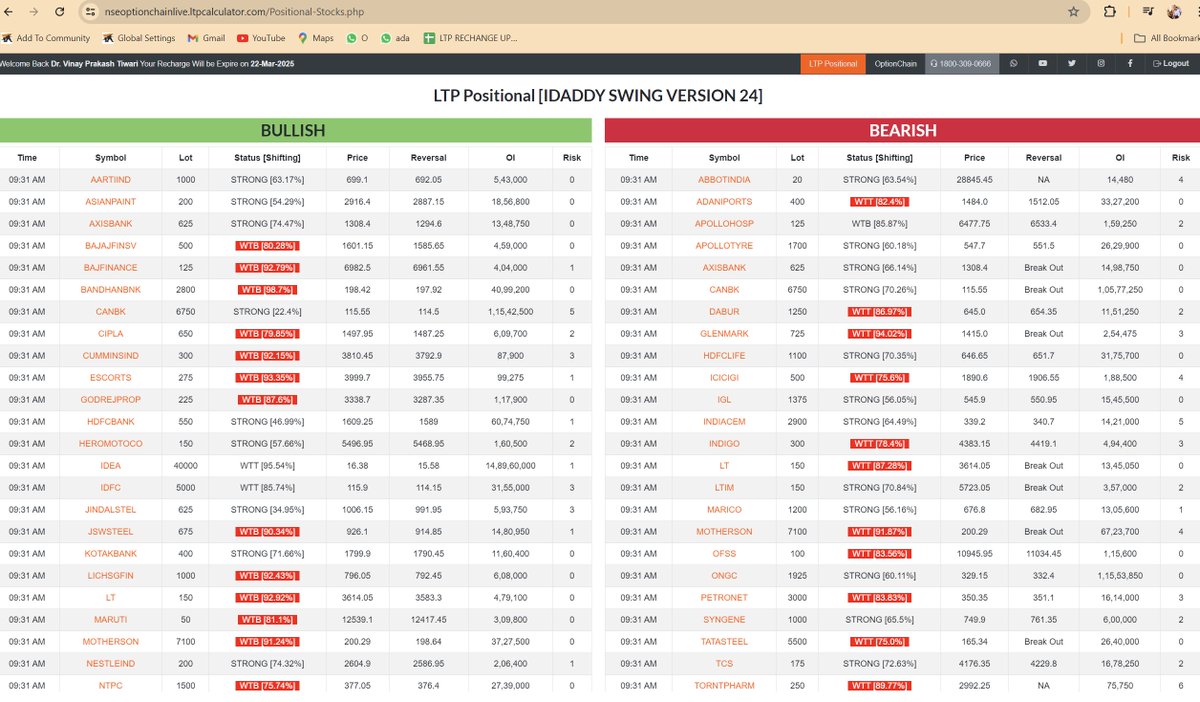This screenshot has width=1200, height=702.
Task: Call support number 1800-309-0666 button
Action: coord(961,64)
